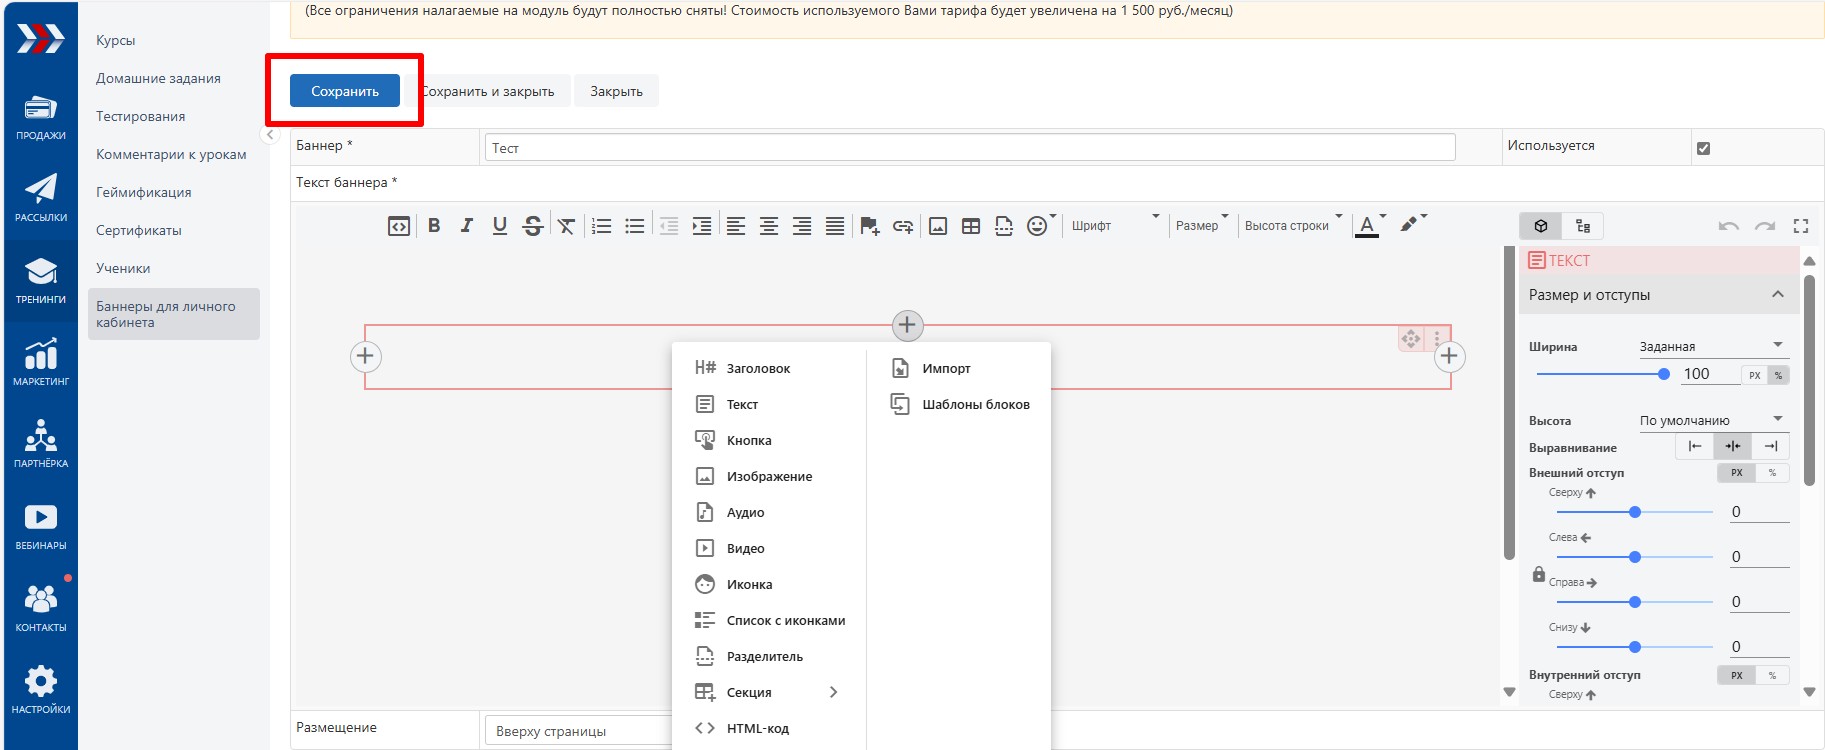Open the Высота По умолчанию dropdown
The width and height of the screenshot is (1825, 750).
pos(1712,420)
